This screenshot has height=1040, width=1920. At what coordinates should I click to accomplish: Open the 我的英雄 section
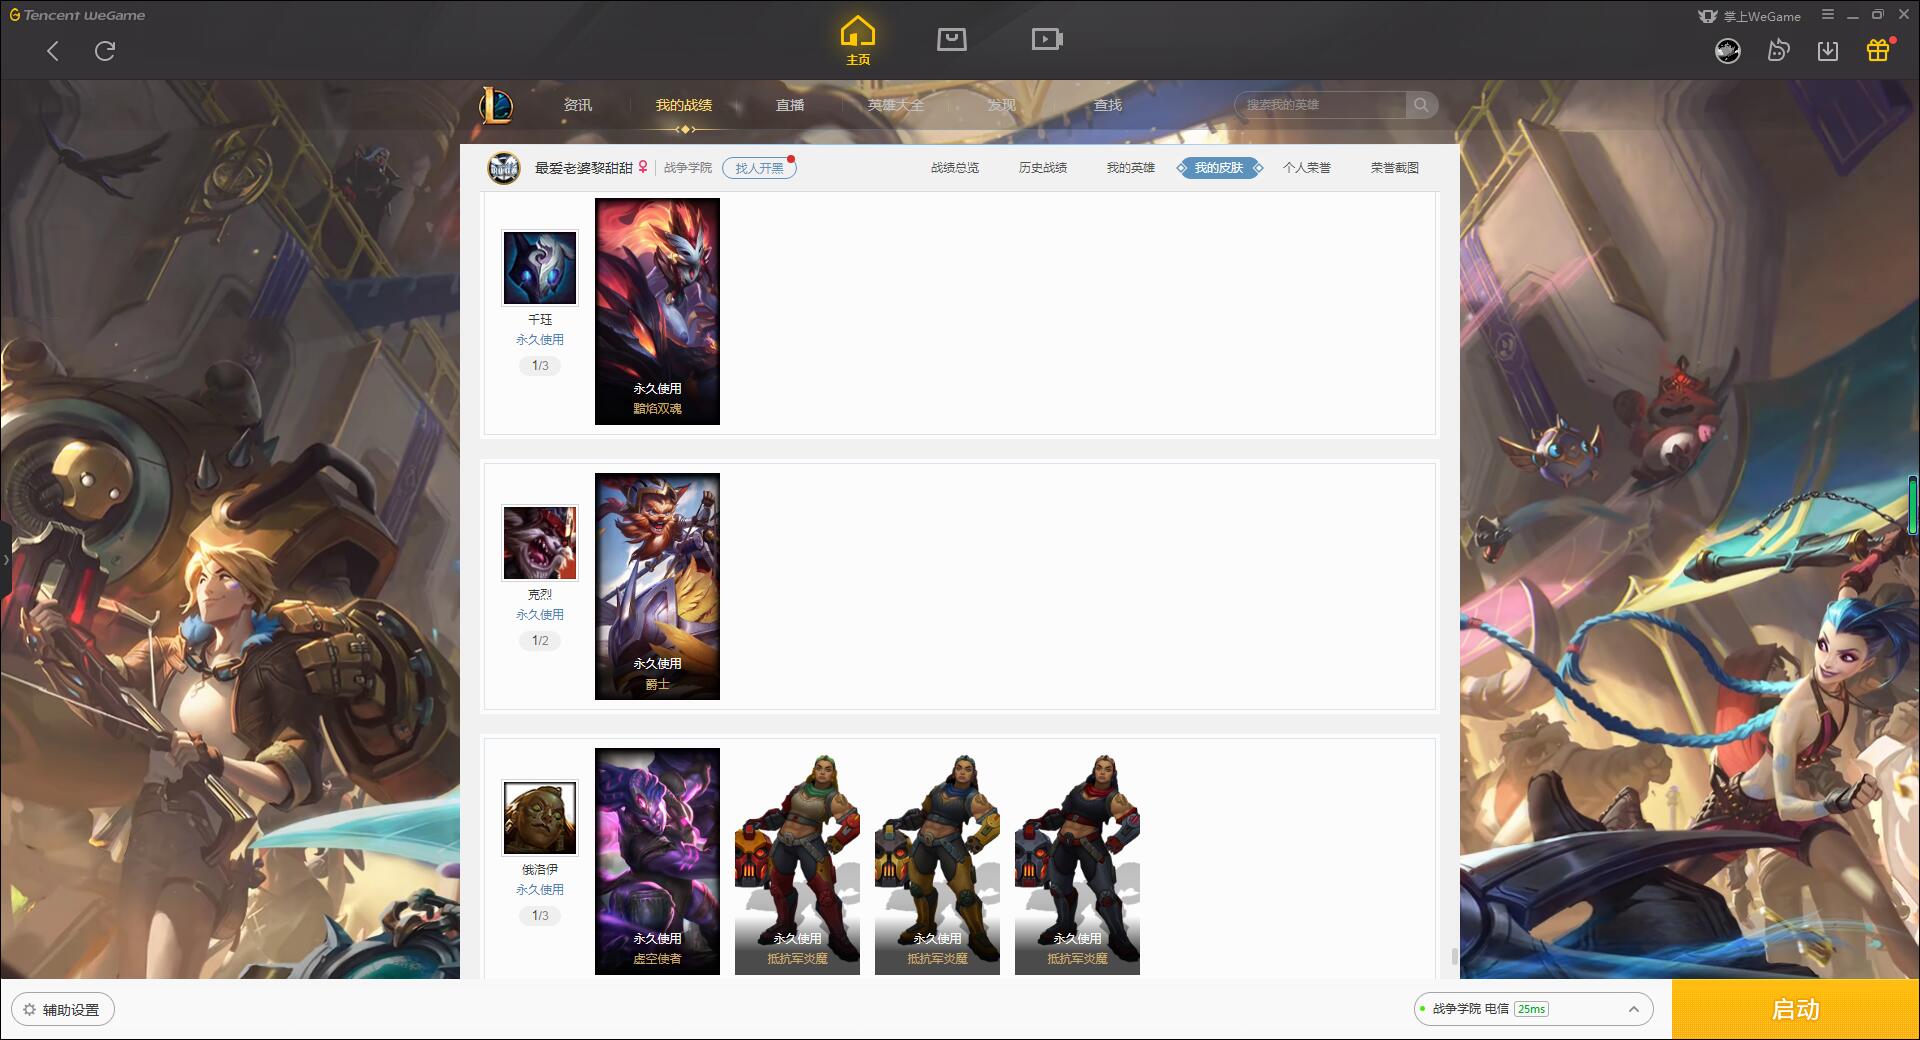1131,168
